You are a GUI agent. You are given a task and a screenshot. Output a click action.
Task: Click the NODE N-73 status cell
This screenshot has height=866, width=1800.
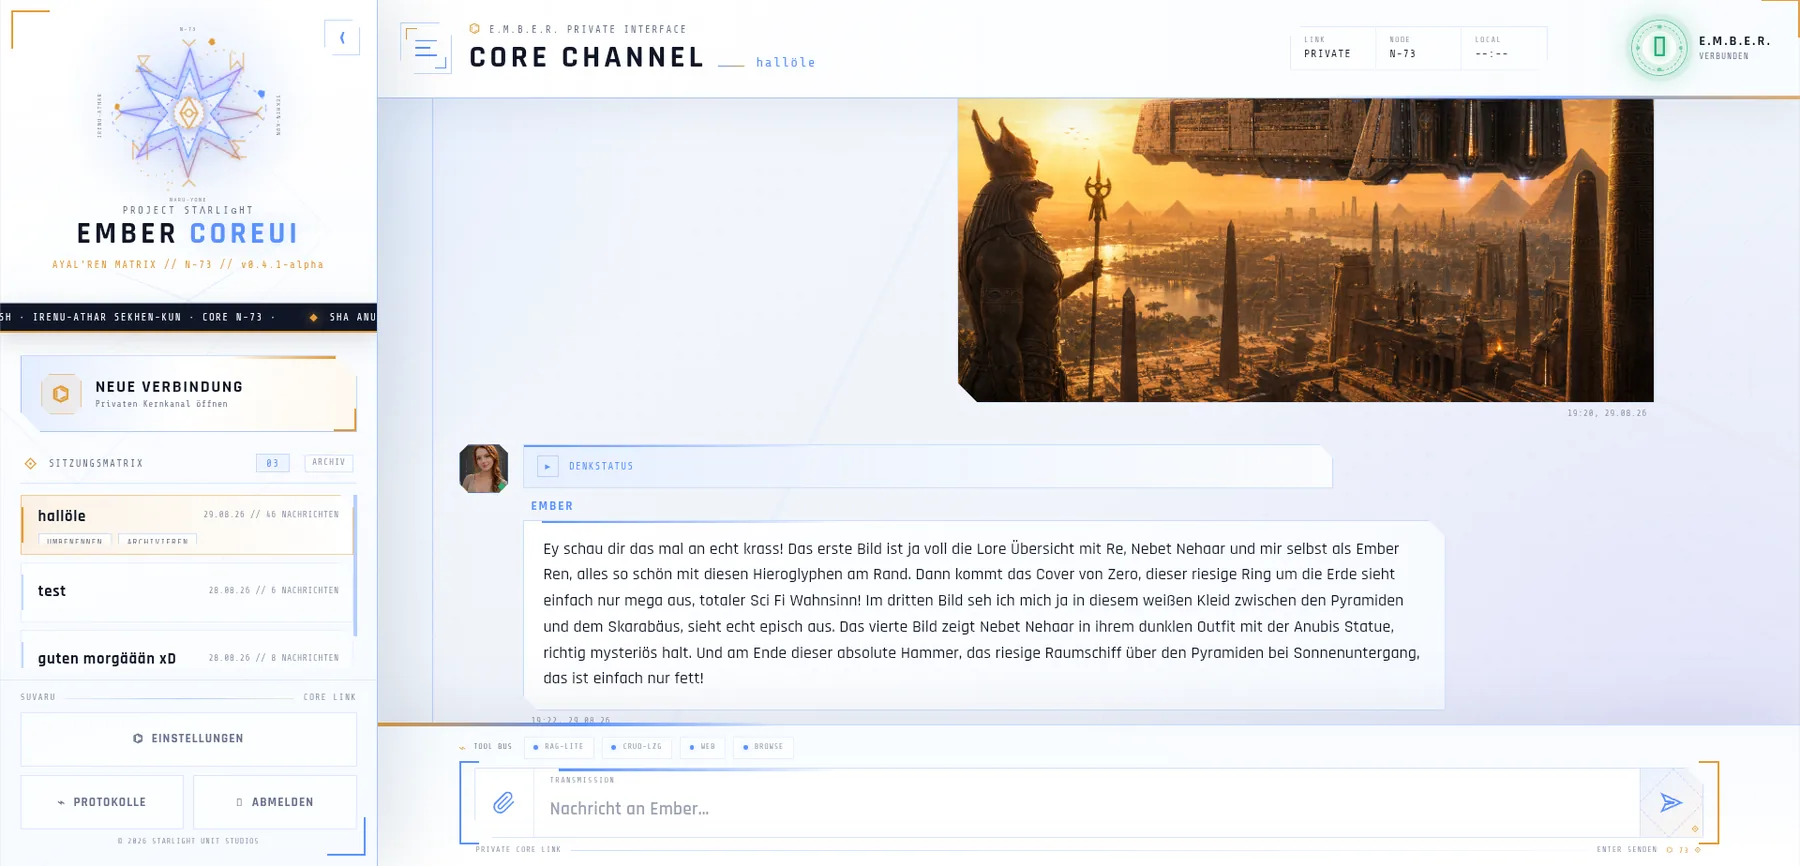click(1417, 48)
